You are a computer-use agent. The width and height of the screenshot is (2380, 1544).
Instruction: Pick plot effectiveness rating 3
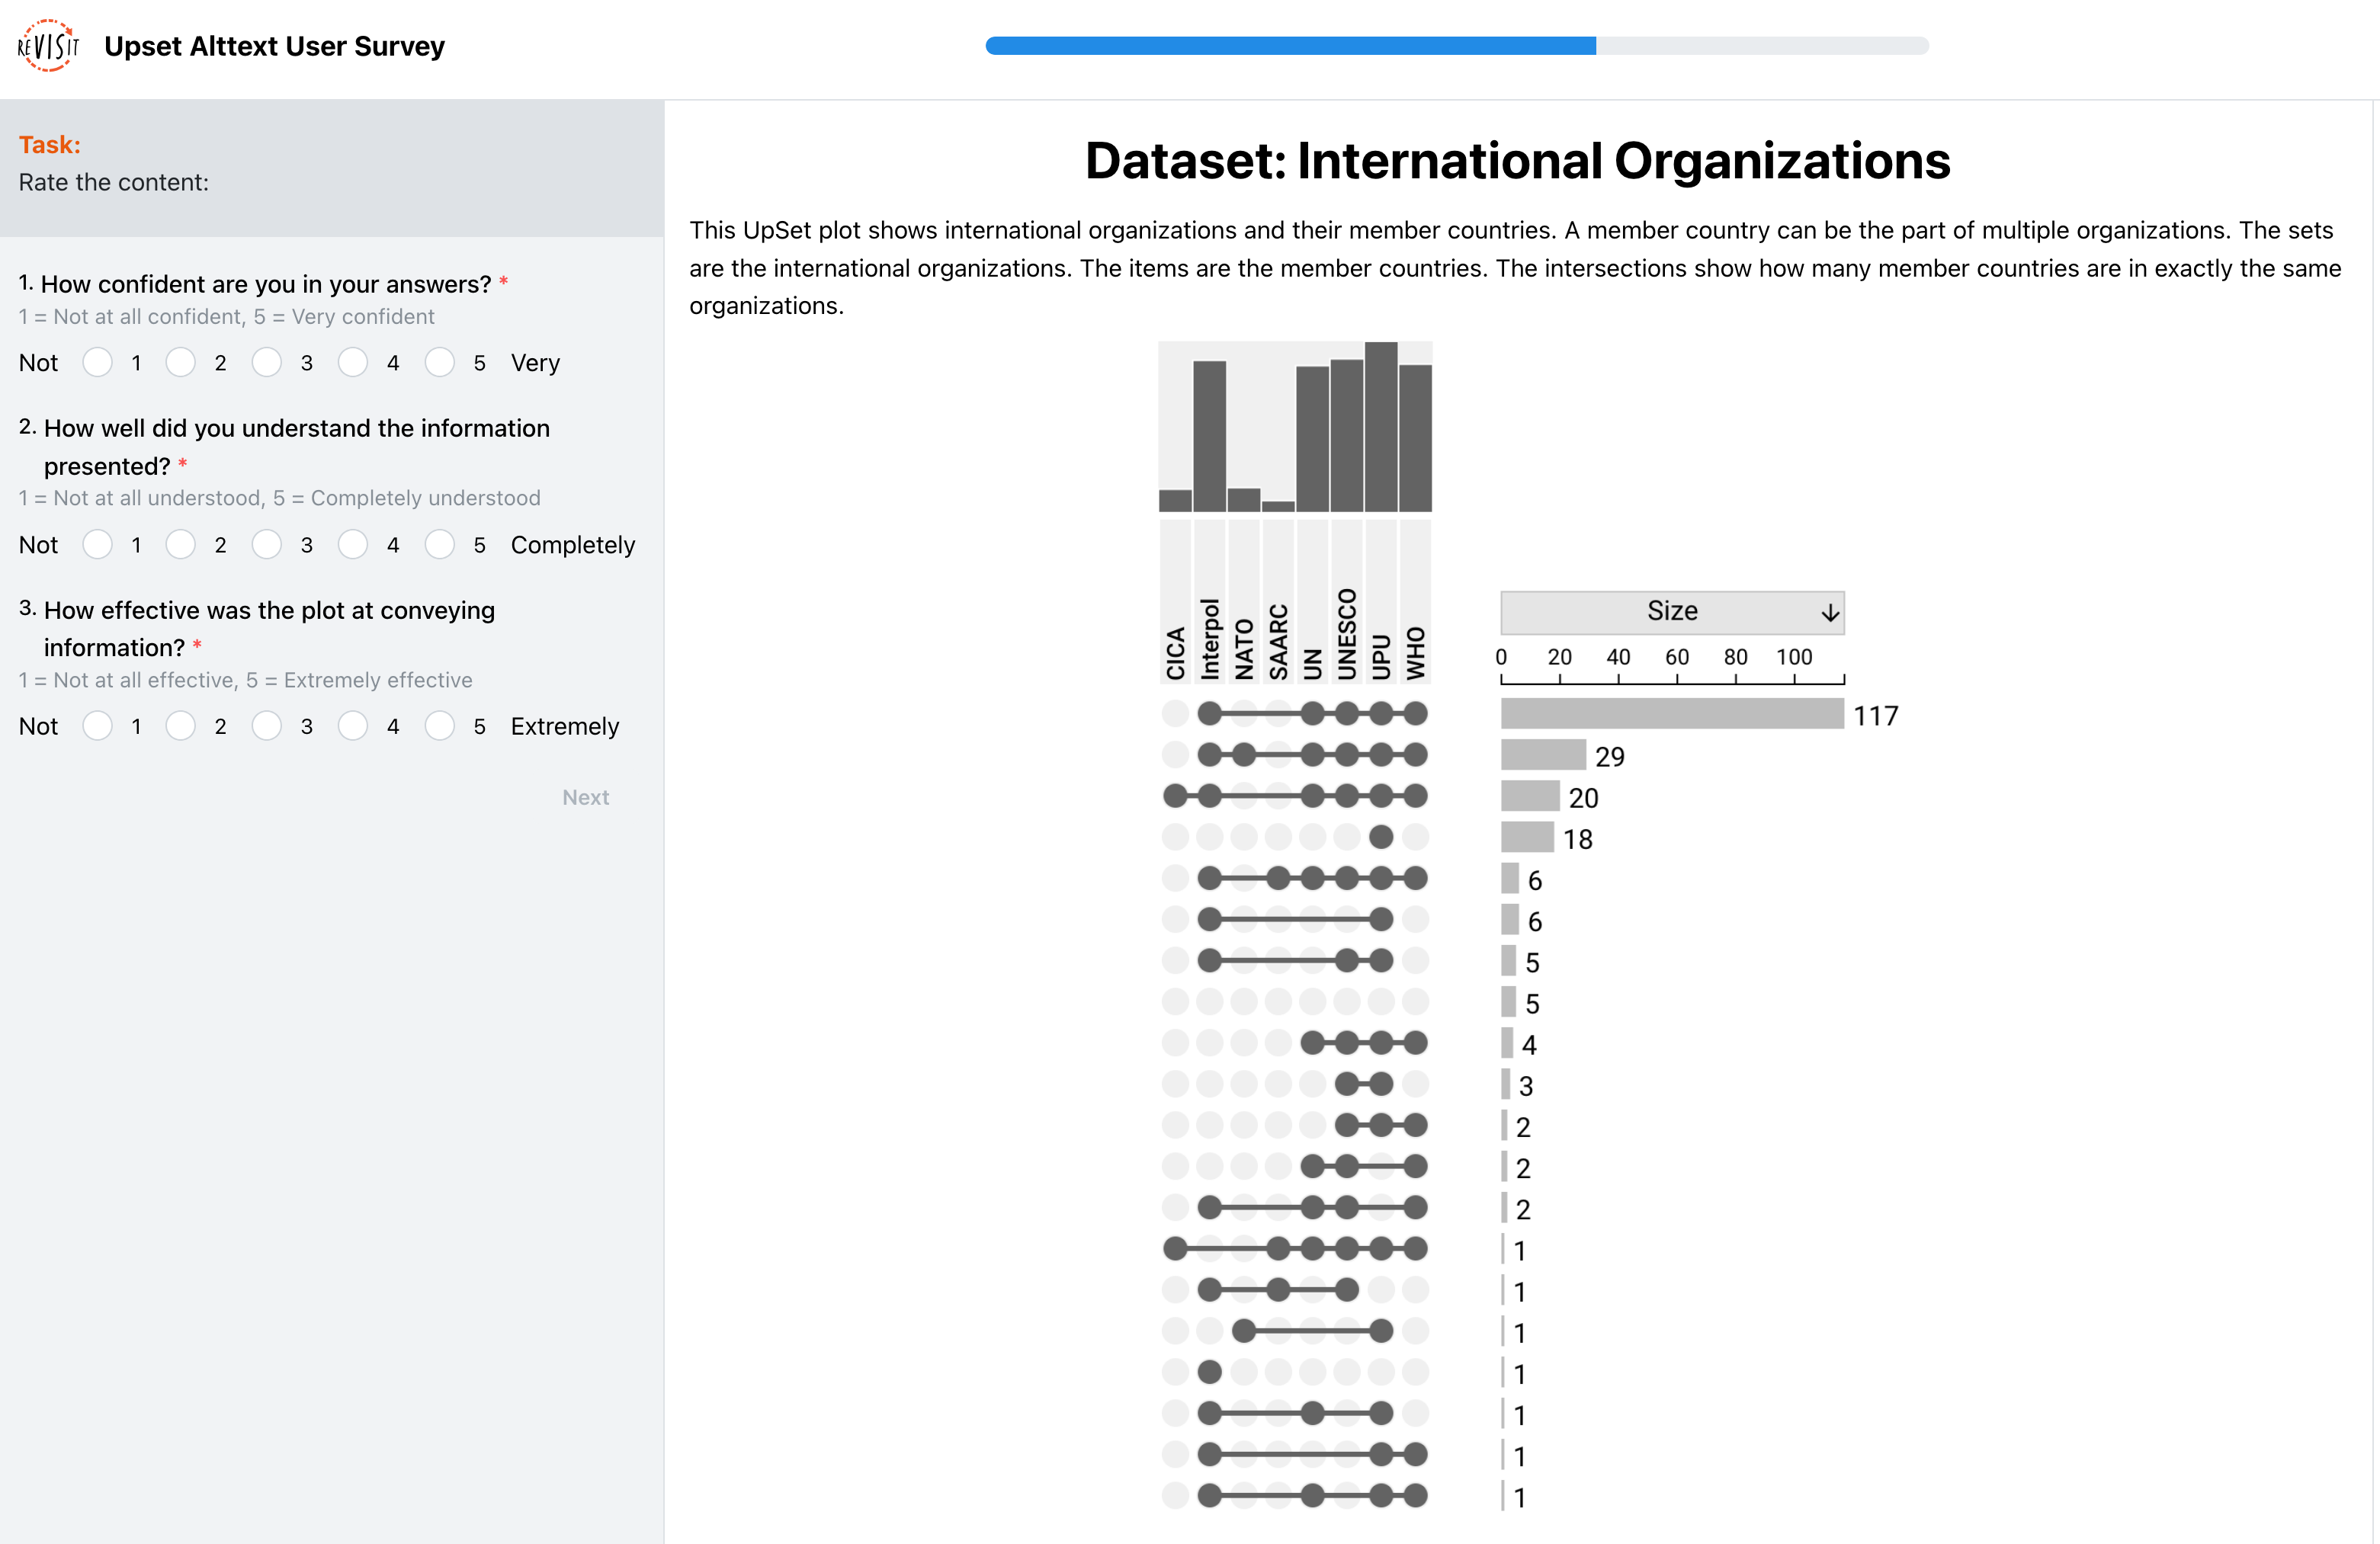tap(267, 726)
